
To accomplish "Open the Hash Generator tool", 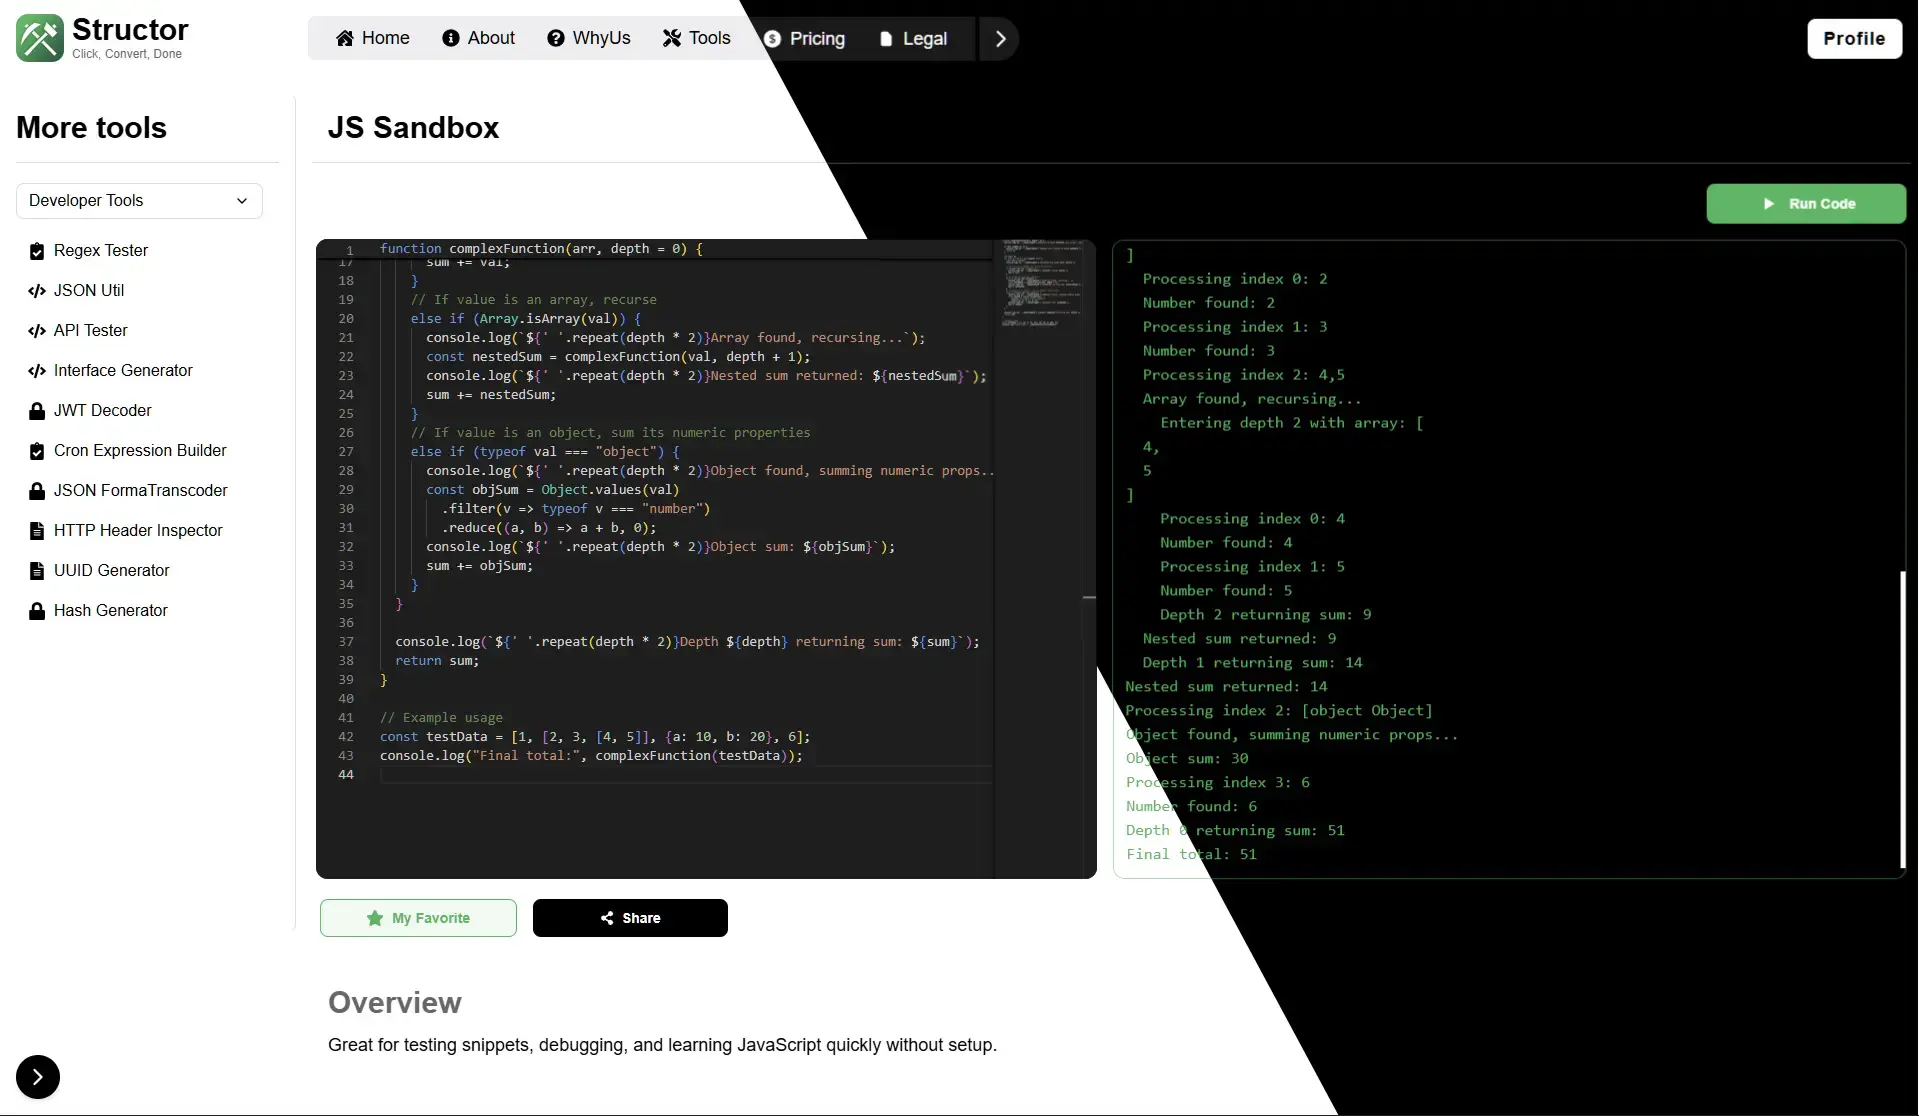I will [110, 611].
